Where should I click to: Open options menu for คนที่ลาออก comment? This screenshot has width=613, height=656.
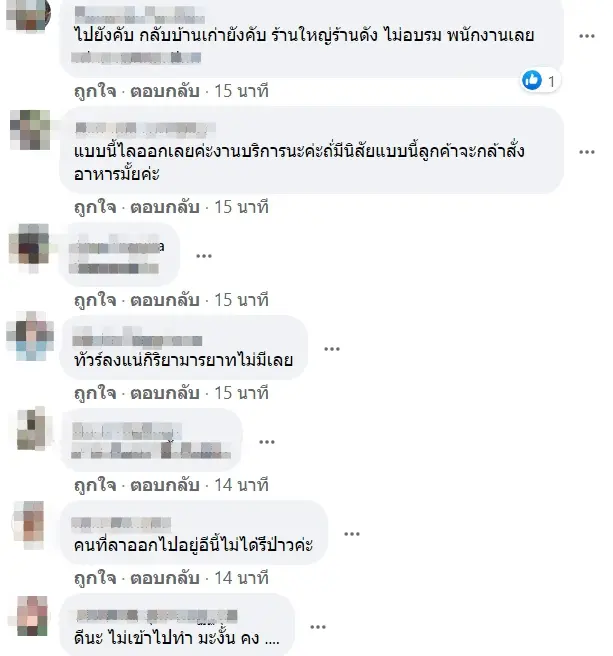pyautogui.click(x=352, y=534)
